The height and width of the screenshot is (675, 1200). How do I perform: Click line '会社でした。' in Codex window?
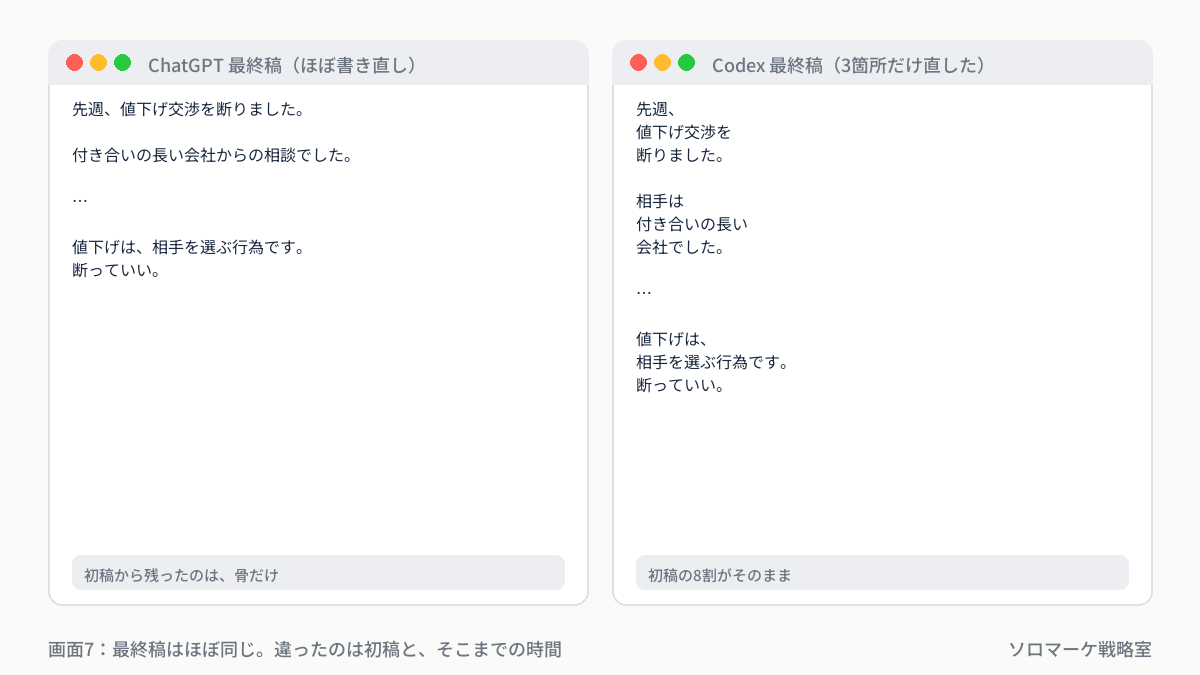tap(682, 247)
